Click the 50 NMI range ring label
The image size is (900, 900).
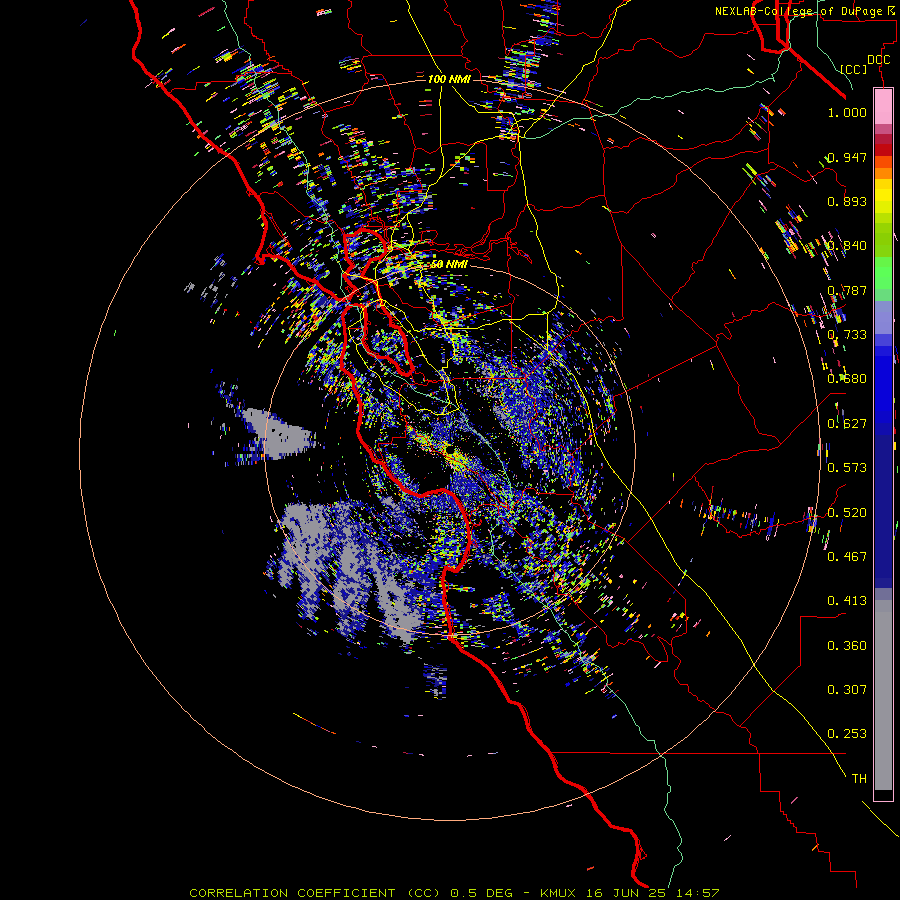click(x=449, y=265)
